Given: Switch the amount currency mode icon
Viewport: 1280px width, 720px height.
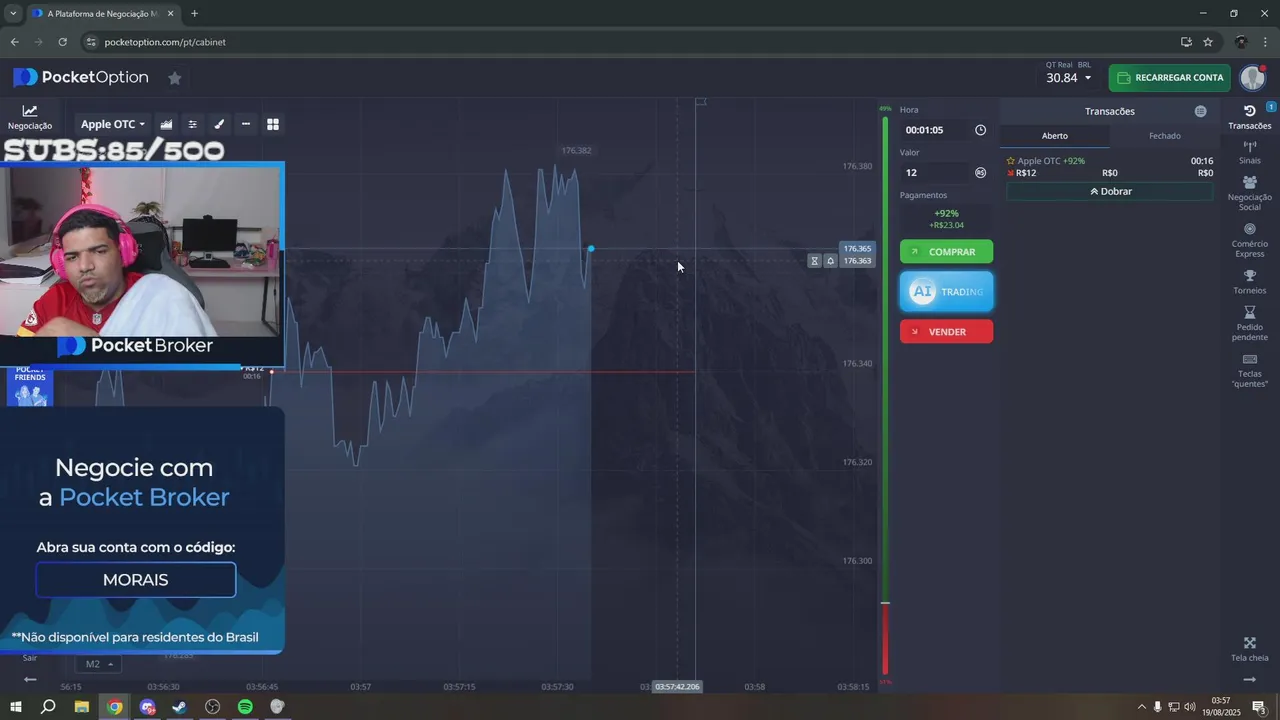Looking at the screenshot, I should click(980, 172).
